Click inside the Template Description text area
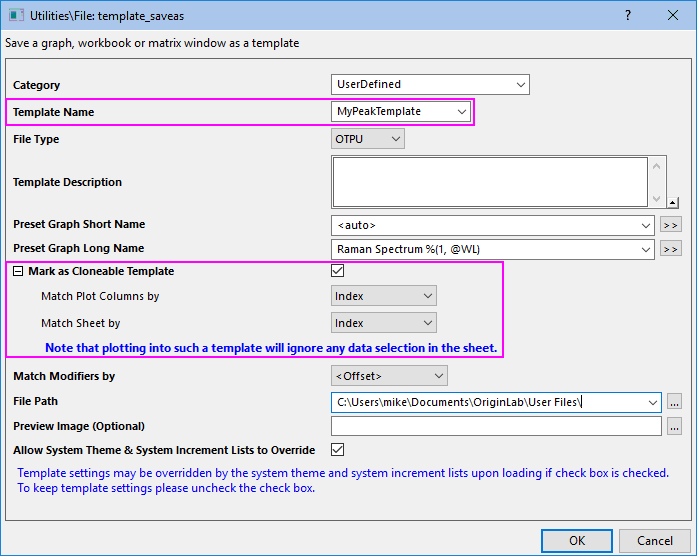 [x=490, y=181]
